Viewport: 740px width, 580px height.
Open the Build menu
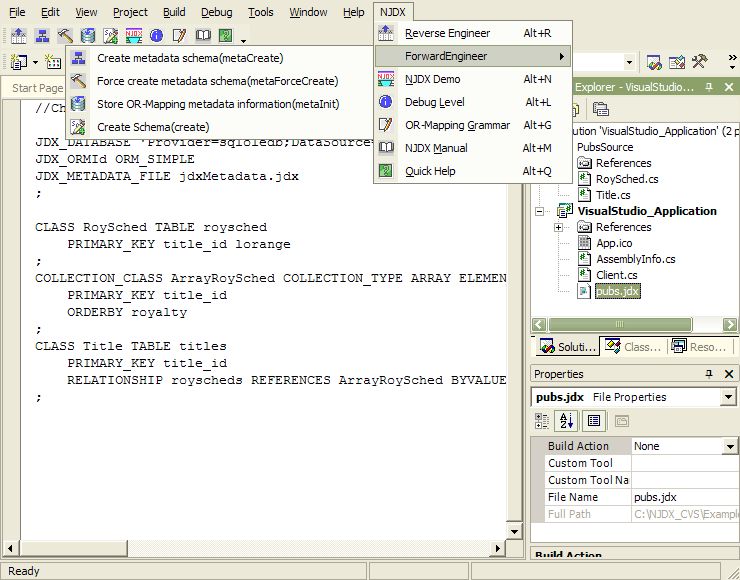(x=174, y=12)
